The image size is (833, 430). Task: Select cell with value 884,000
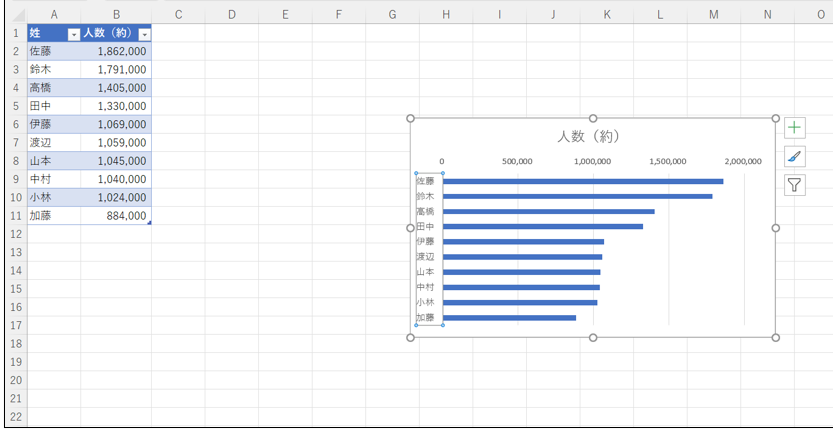point(116,215)
